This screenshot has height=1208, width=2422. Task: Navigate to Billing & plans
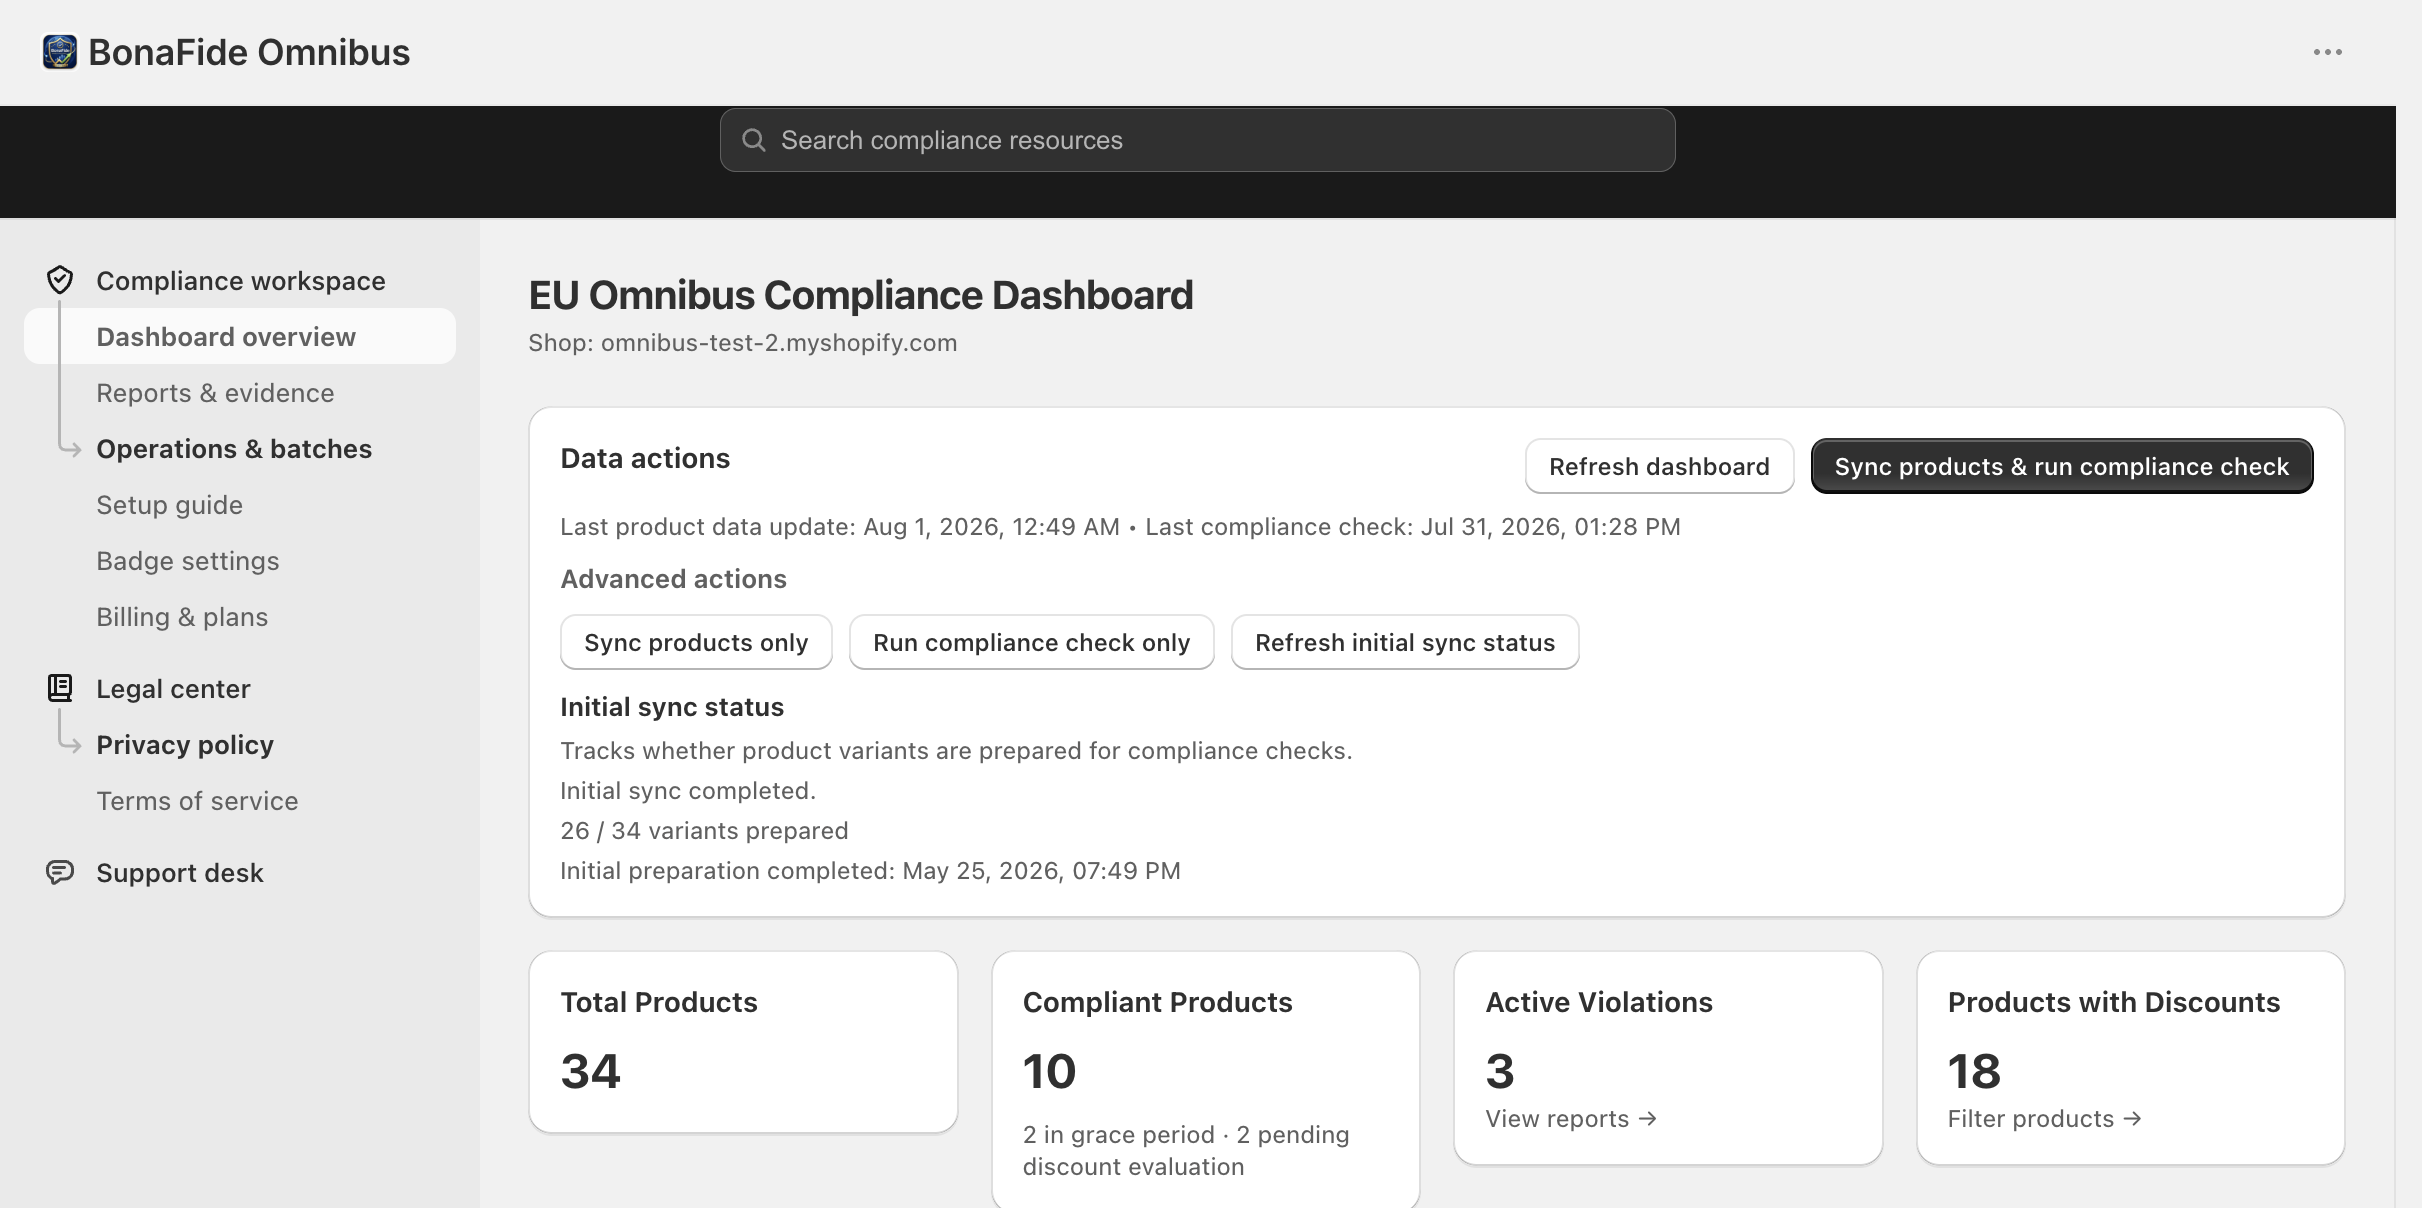pyautogui.click(x=182, y=617)
